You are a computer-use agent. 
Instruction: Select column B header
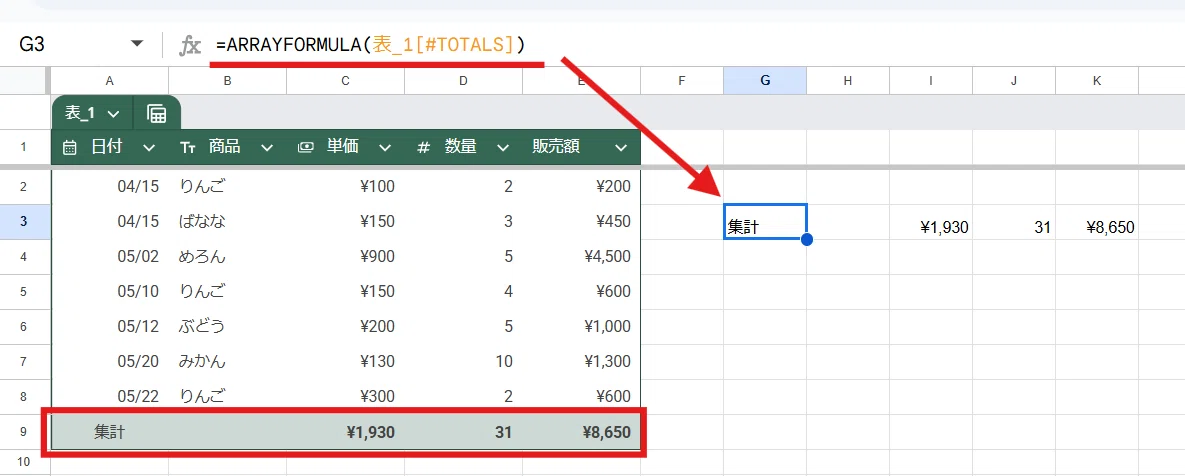pos(227,81)
